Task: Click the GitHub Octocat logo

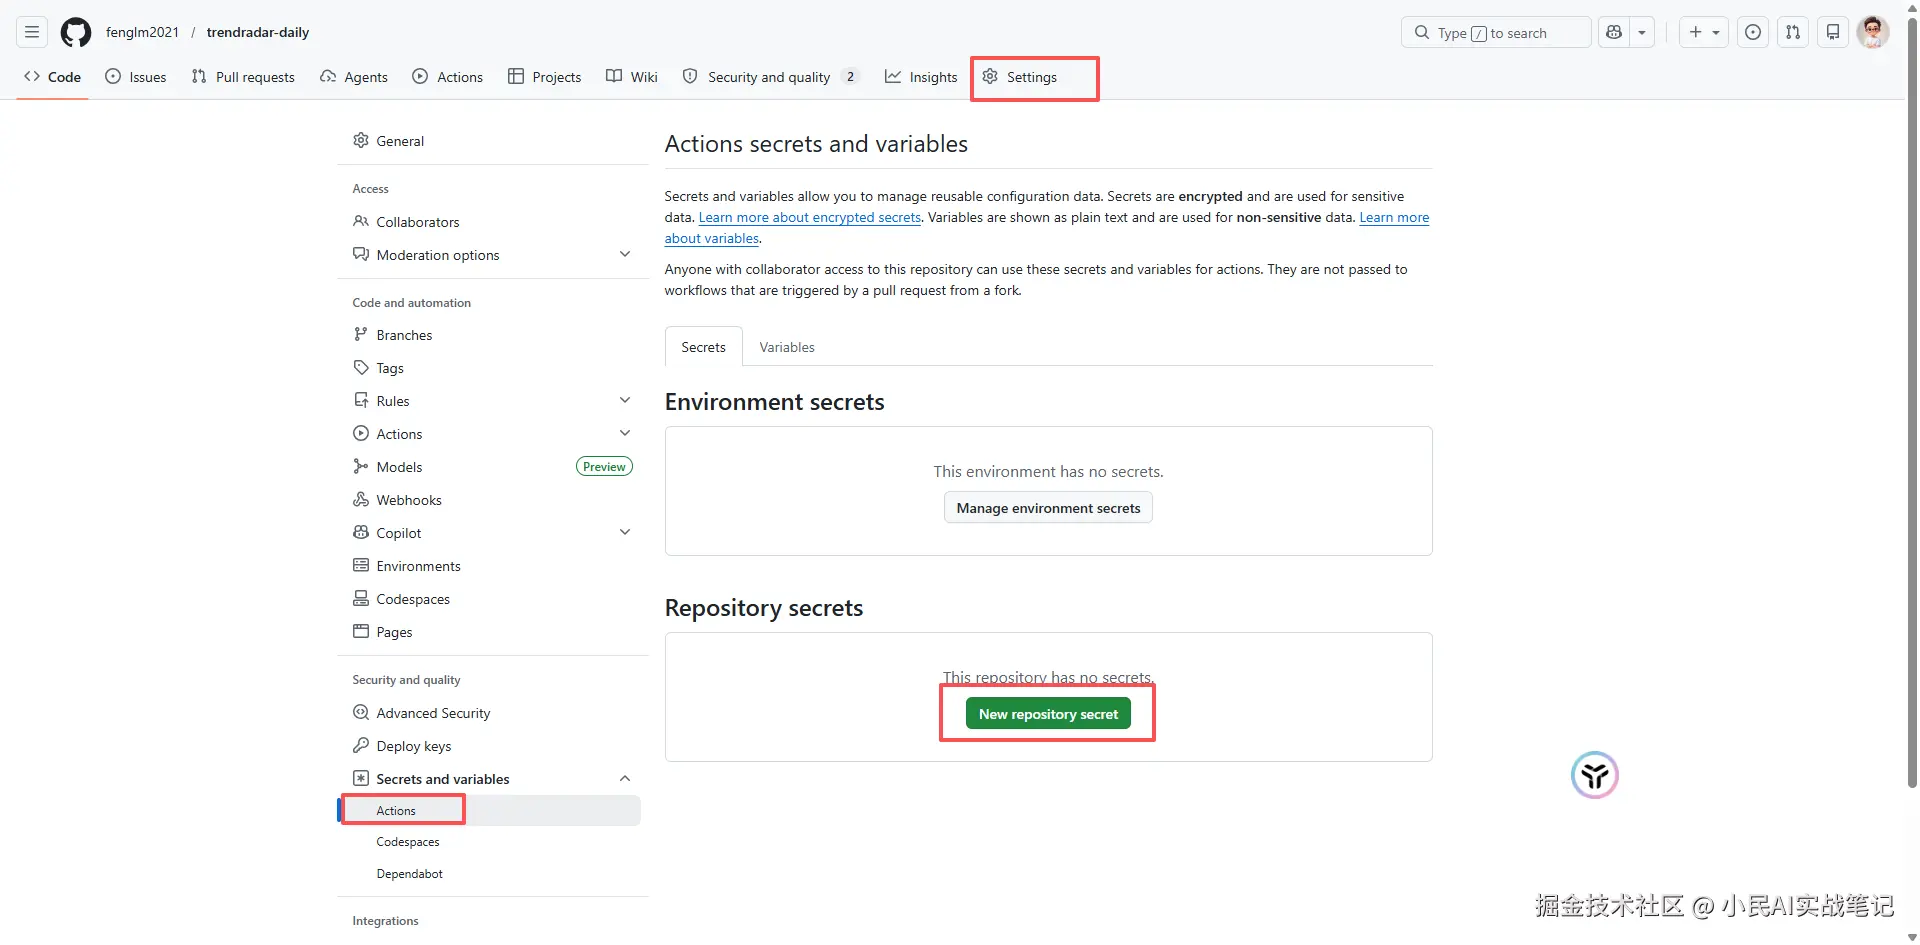Action: (76, 33)
